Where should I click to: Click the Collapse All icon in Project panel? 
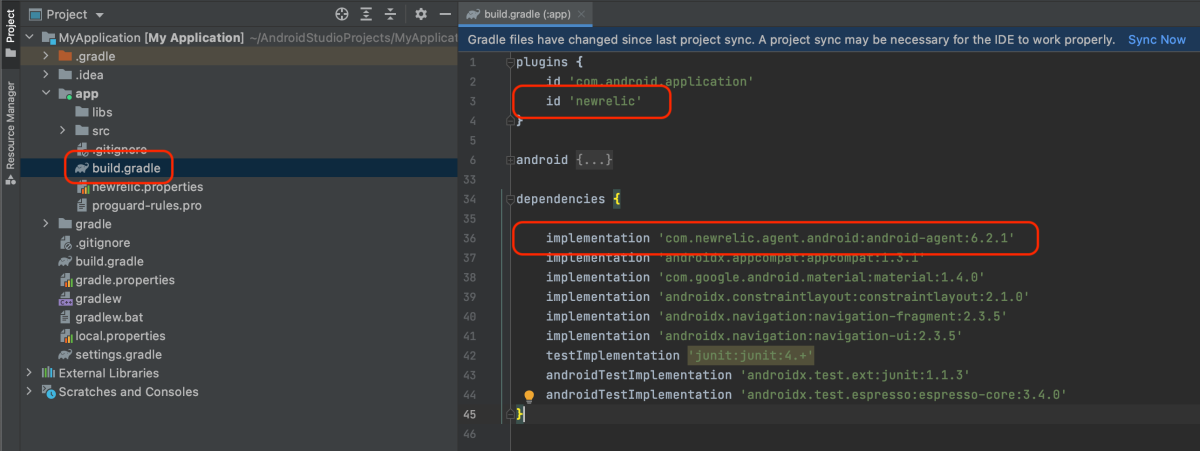(x=390, y=14)
